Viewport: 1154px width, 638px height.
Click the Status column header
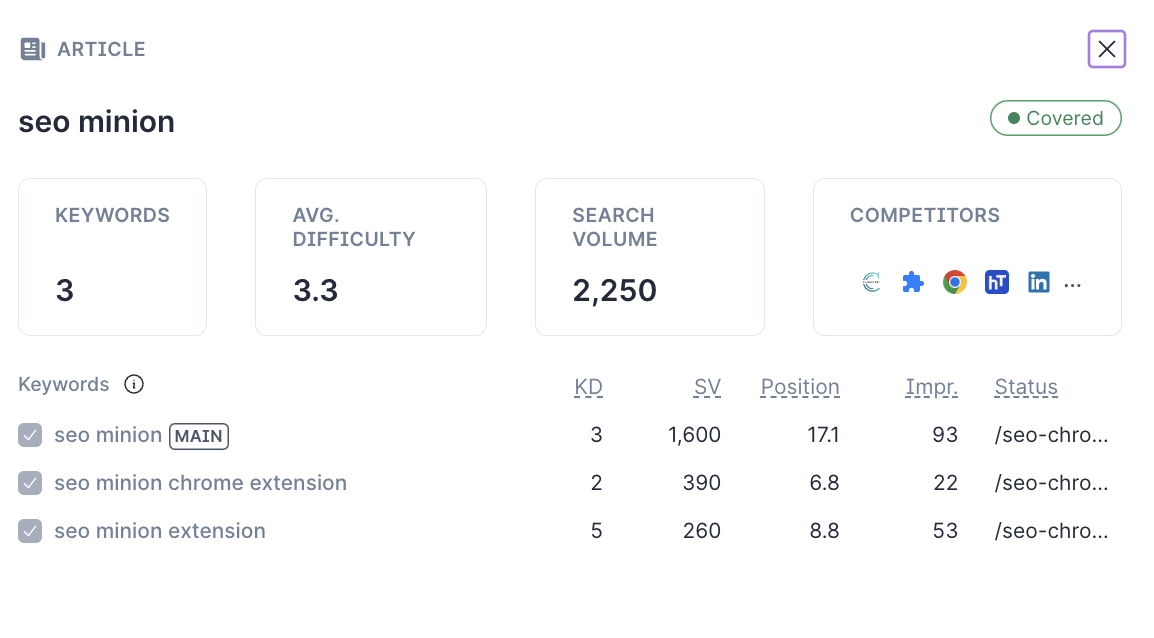1026,387
